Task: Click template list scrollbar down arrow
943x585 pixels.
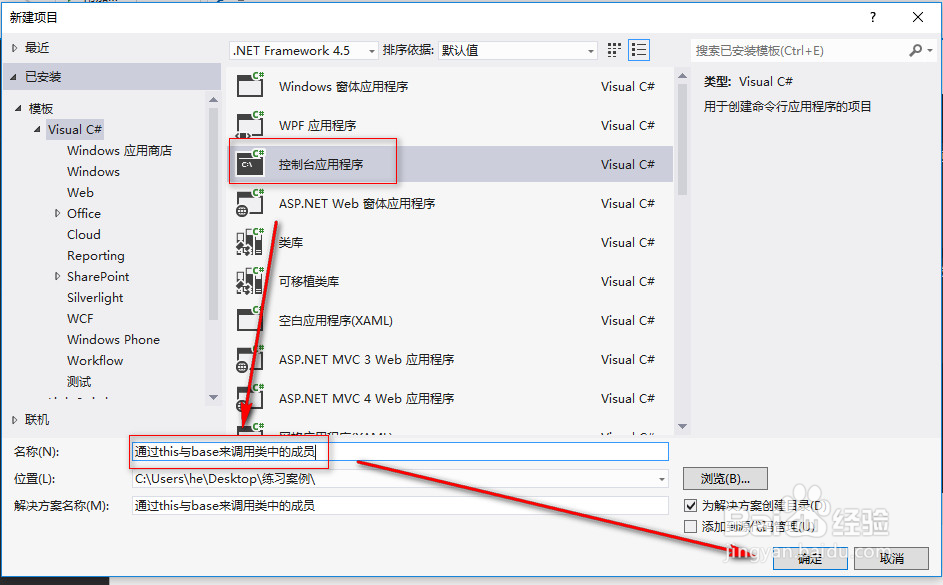Action: pyautogui.click(x=682, y=426)
